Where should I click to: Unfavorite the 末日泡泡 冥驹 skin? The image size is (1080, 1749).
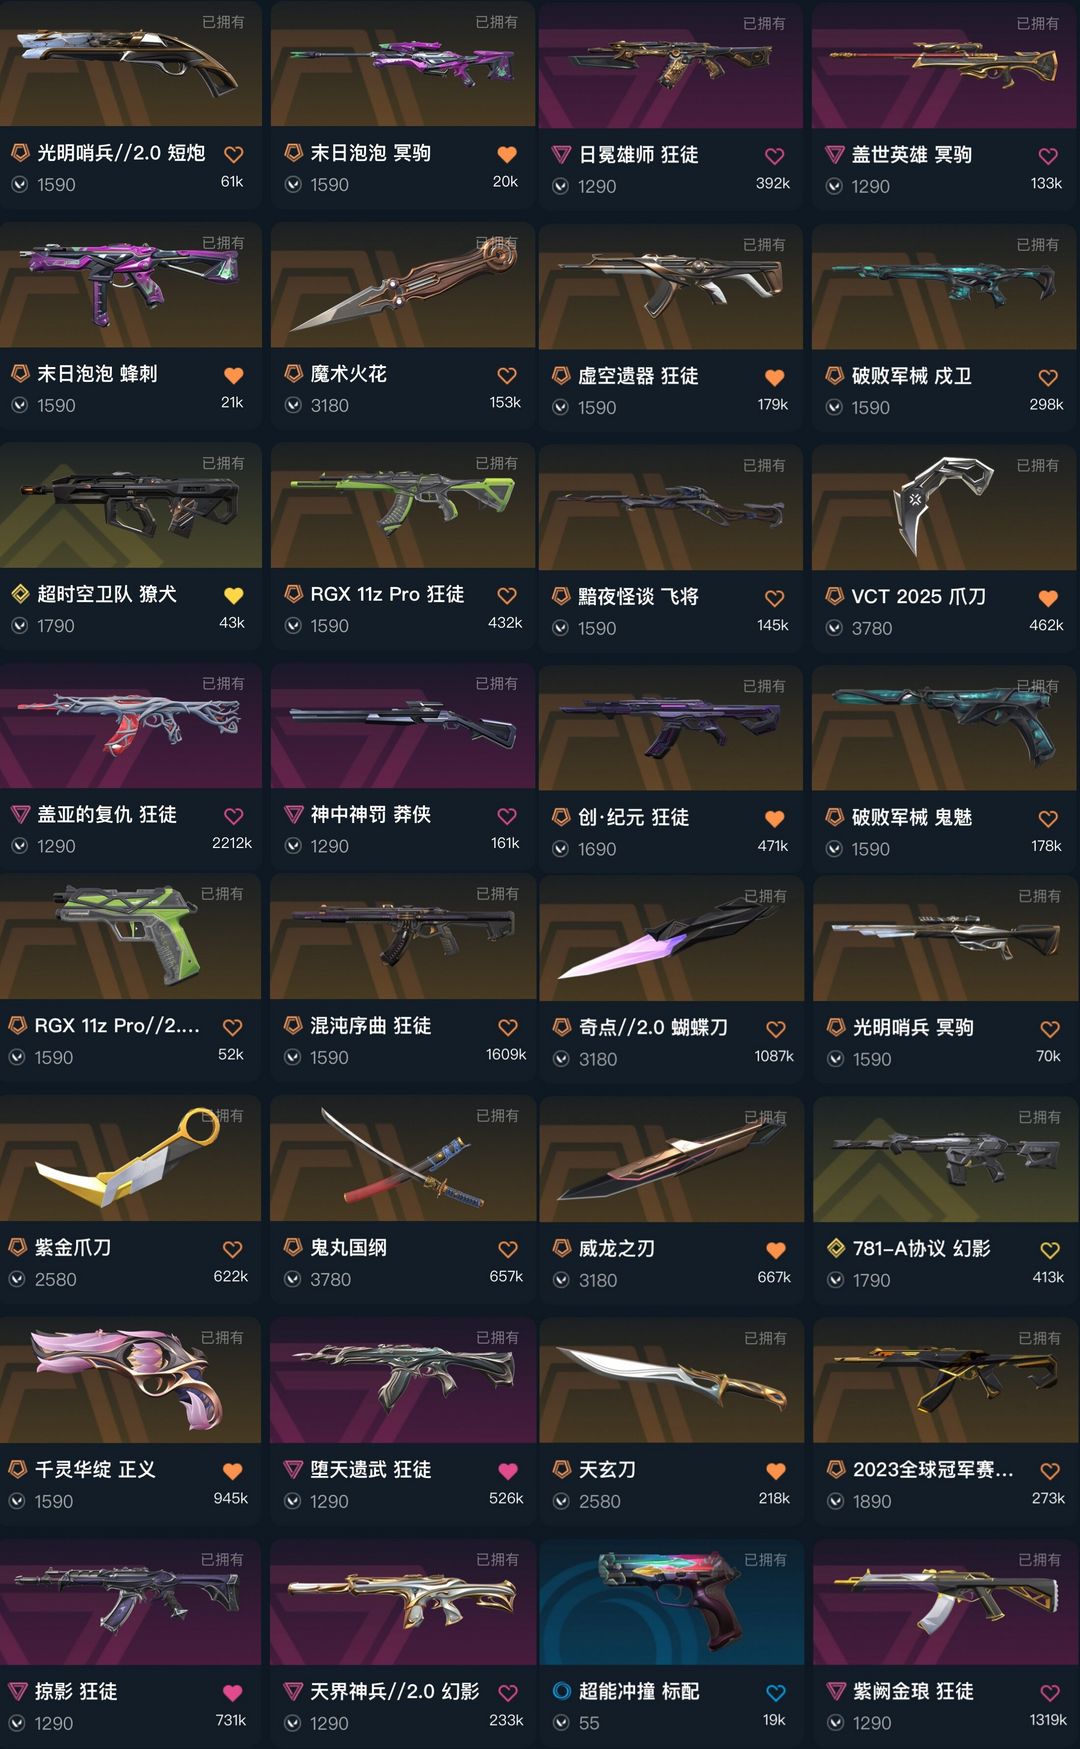[507, 154]
